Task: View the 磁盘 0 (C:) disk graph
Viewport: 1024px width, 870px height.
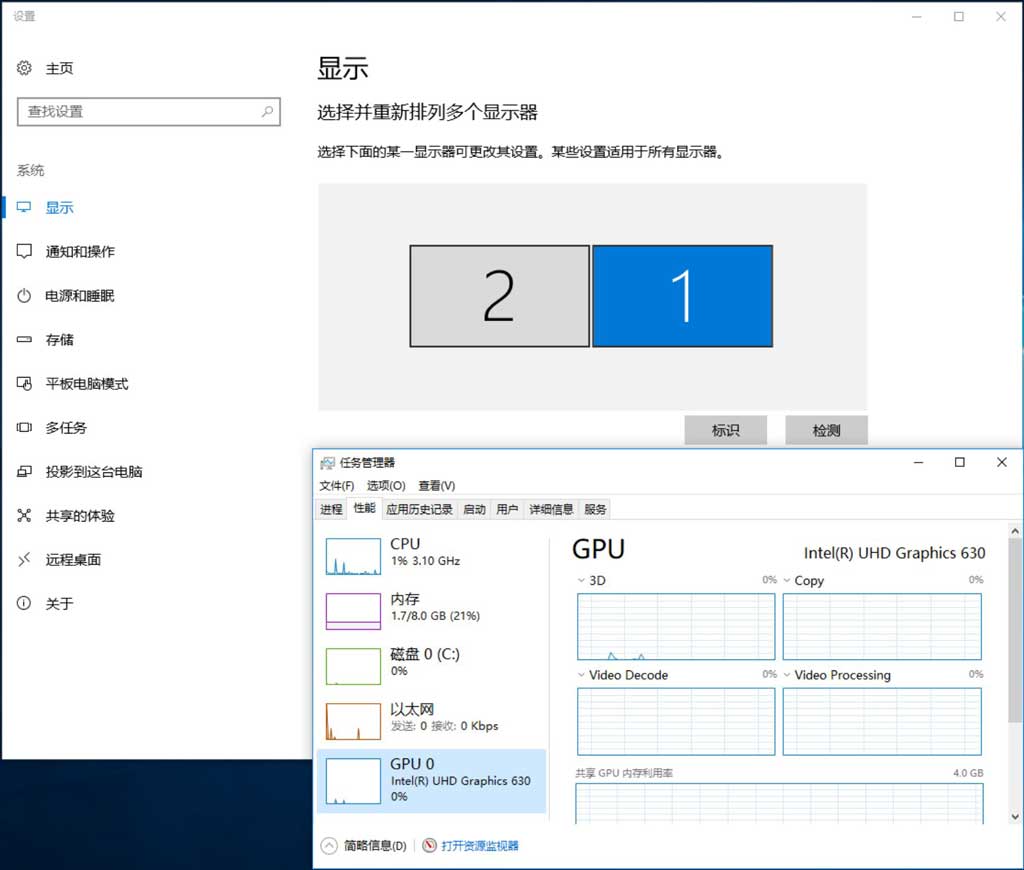Action: coord(430,662)
